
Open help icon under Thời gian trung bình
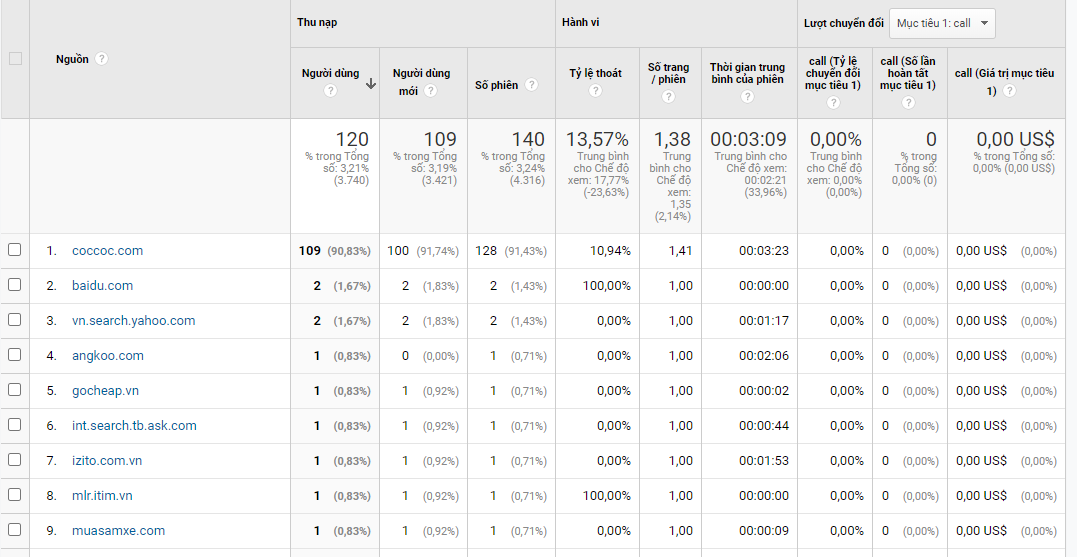[747, 97]
